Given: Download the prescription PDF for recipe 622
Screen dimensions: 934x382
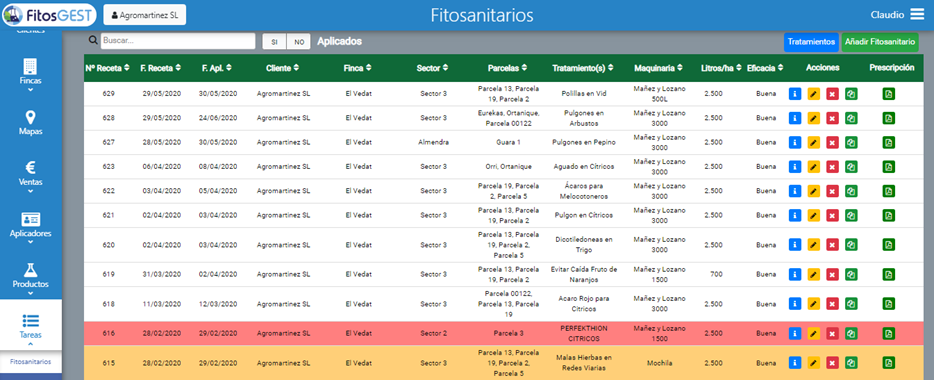Looking at the screenshot, I should tap(889, 191).
